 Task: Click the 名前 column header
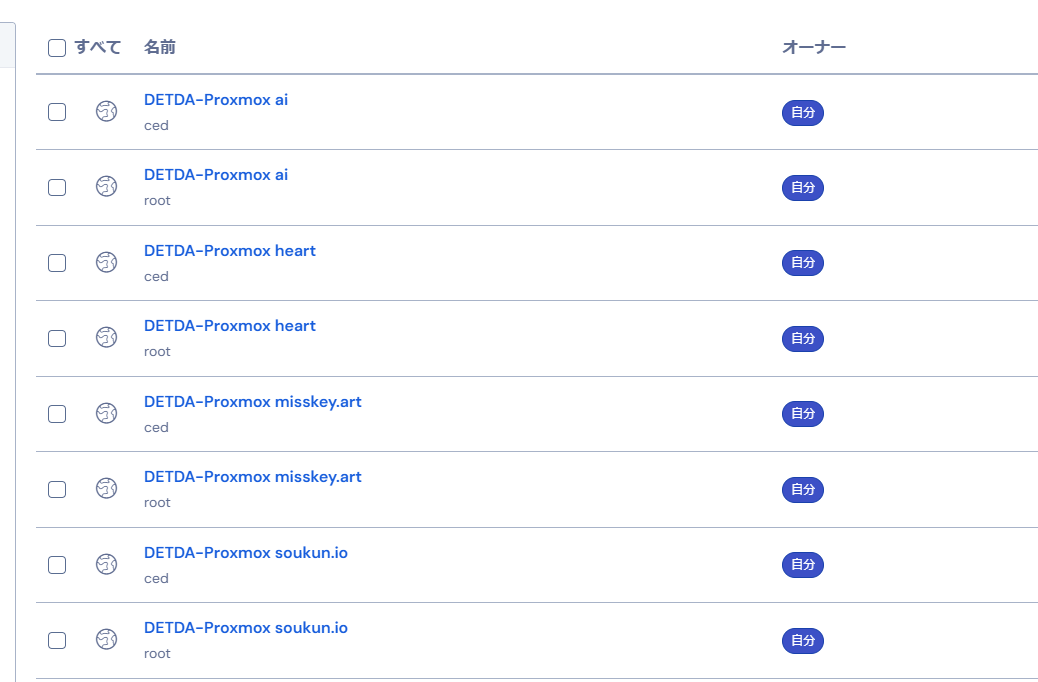(160, 47)
